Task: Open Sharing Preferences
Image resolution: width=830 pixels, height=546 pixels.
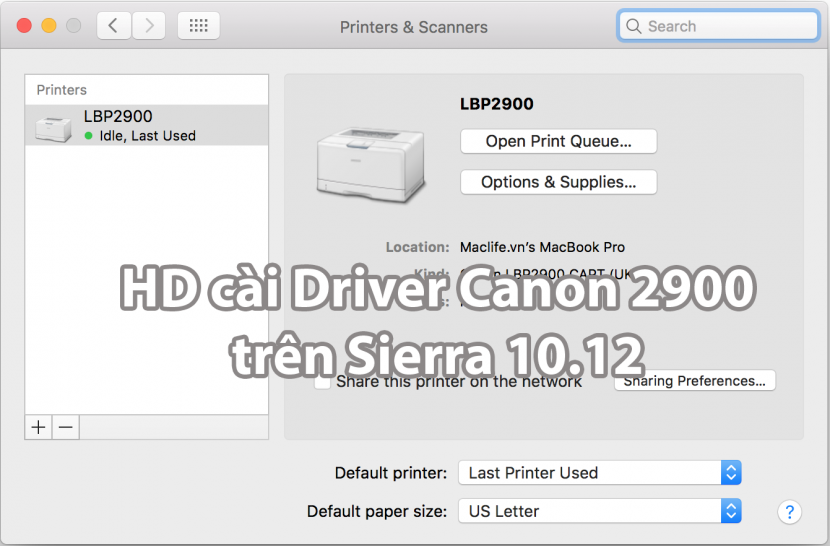Action: [694, 381]
